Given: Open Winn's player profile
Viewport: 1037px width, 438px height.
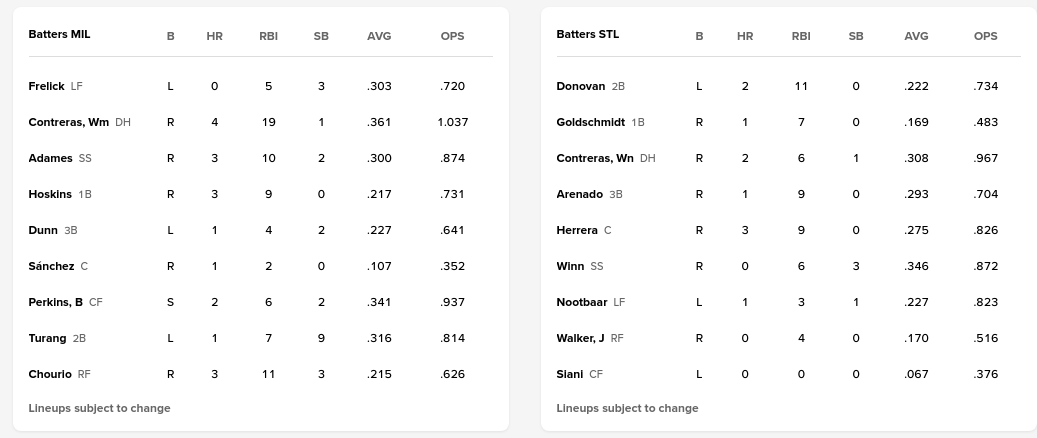Looking at the screenshot, I should point(570,266).
